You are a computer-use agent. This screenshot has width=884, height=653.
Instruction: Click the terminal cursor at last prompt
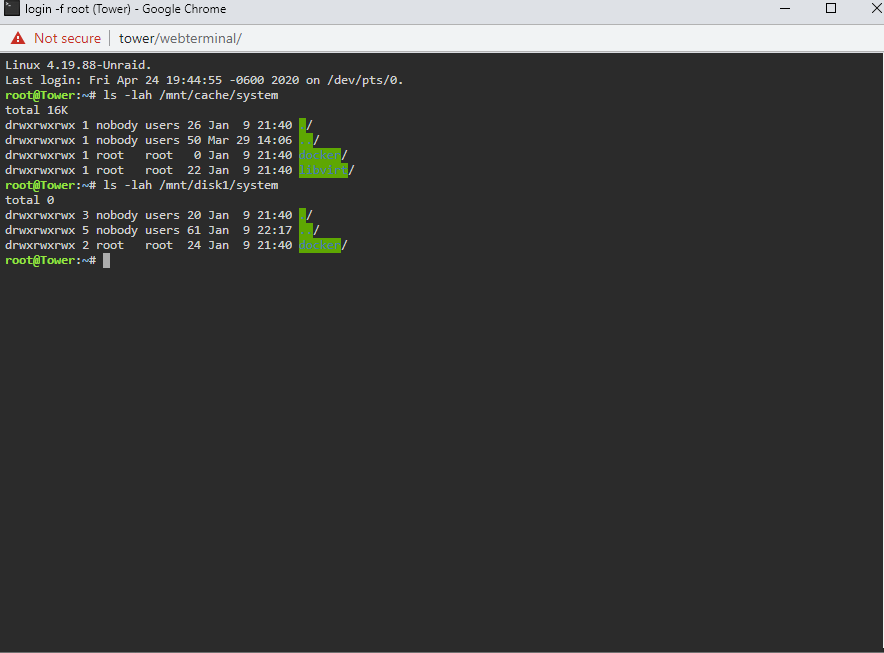tap(107, 261)
